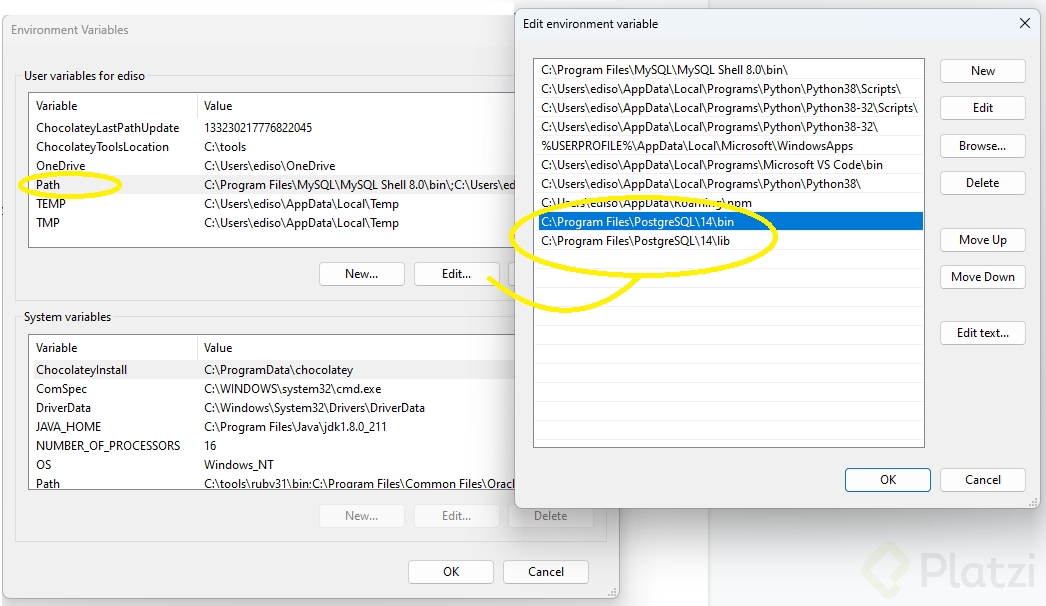Screen dimensions: 1046x606
Task: Select the Python38\Scripts\ path entry
Action: point(729,89)
